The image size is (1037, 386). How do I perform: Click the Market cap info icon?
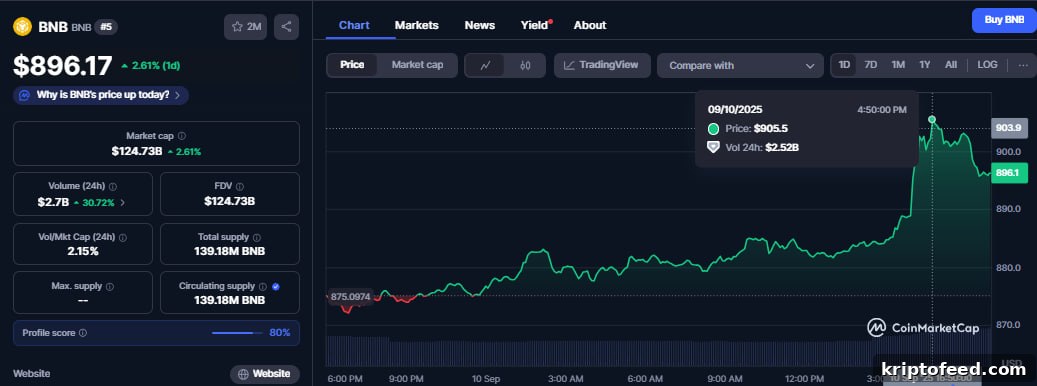[182, 136]
